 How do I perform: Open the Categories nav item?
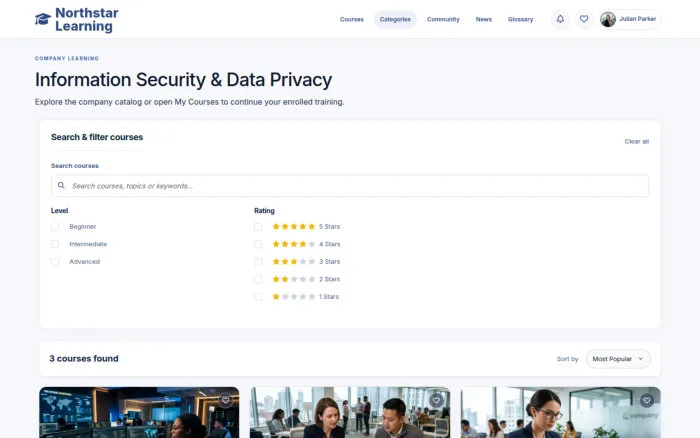click(395, 19)
